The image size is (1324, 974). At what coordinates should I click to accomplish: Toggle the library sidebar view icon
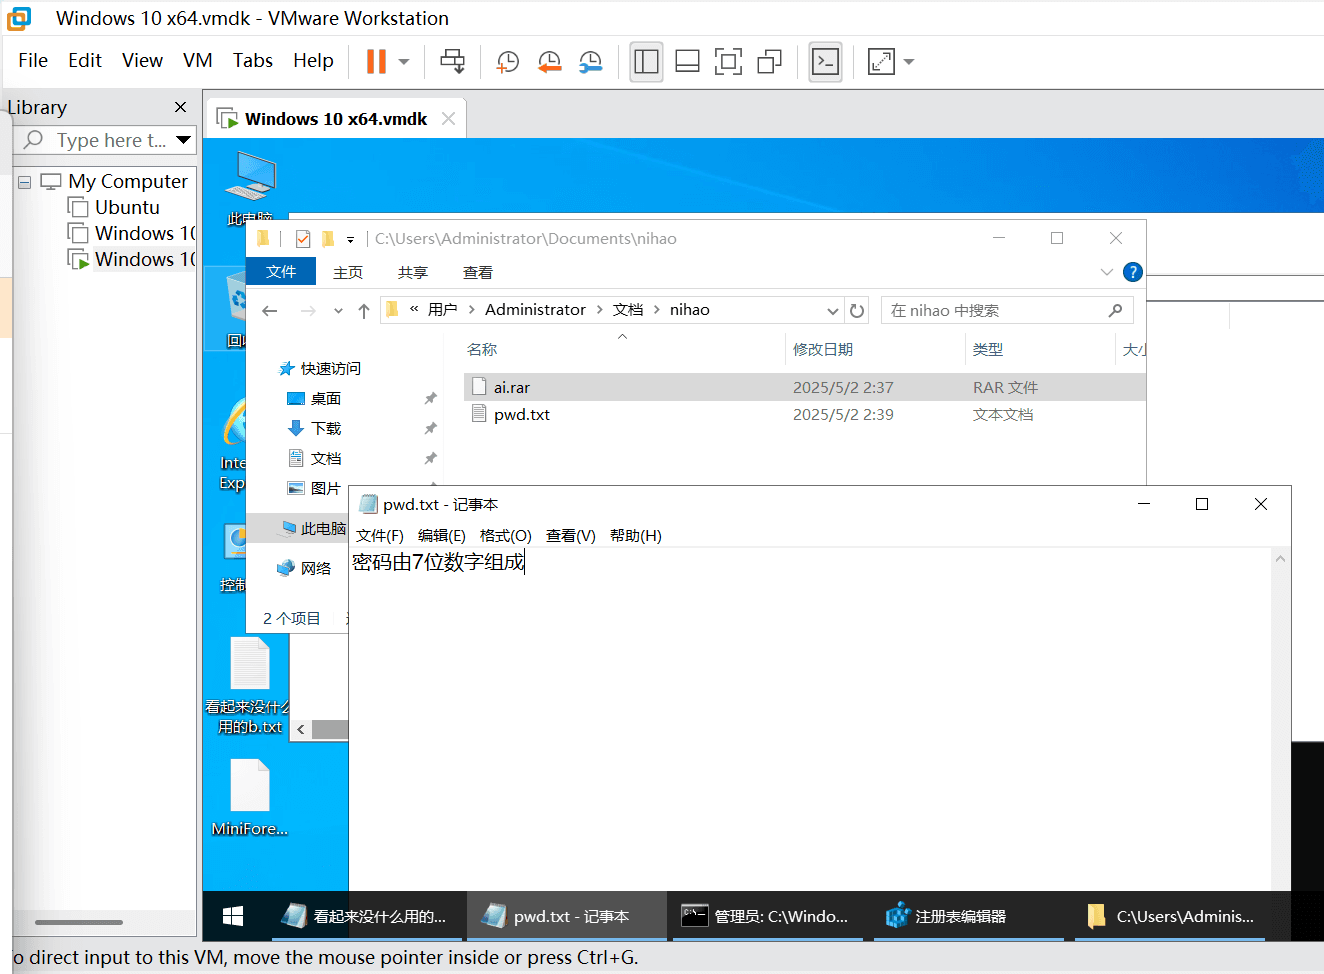(x=646, y=62)
